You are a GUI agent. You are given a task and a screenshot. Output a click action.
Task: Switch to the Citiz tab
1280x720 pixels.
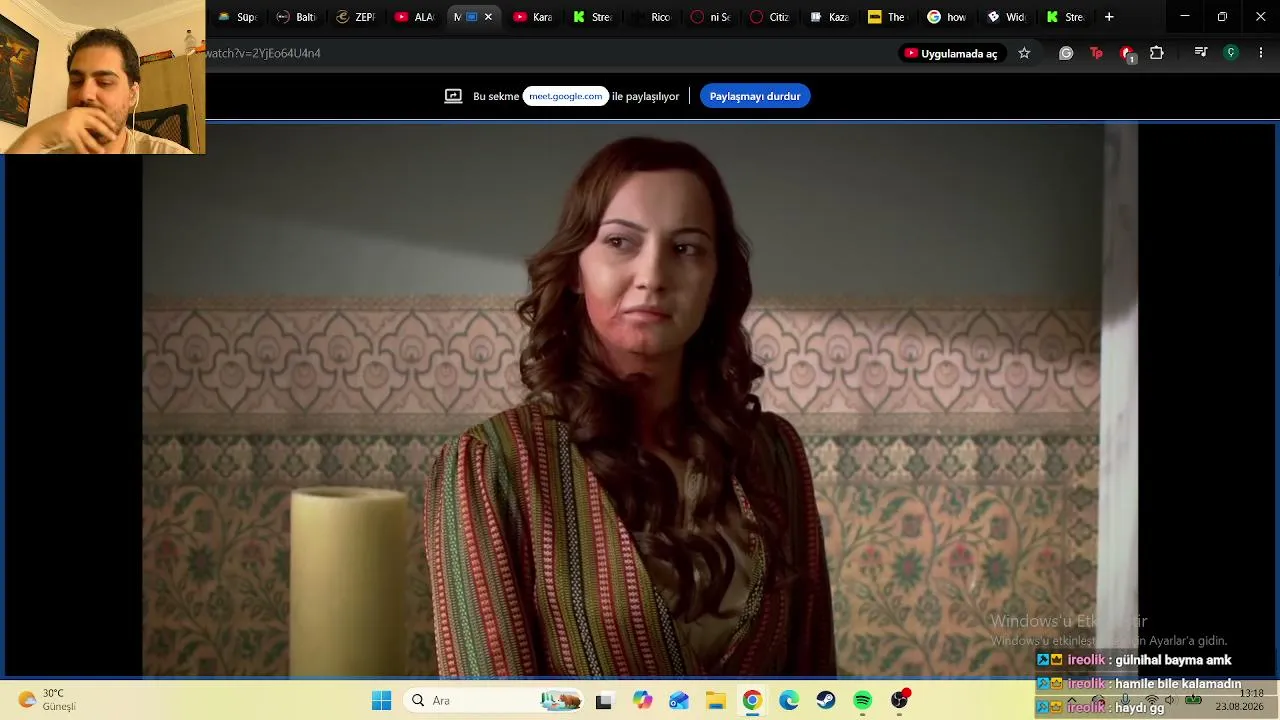[x=768, y=17]
